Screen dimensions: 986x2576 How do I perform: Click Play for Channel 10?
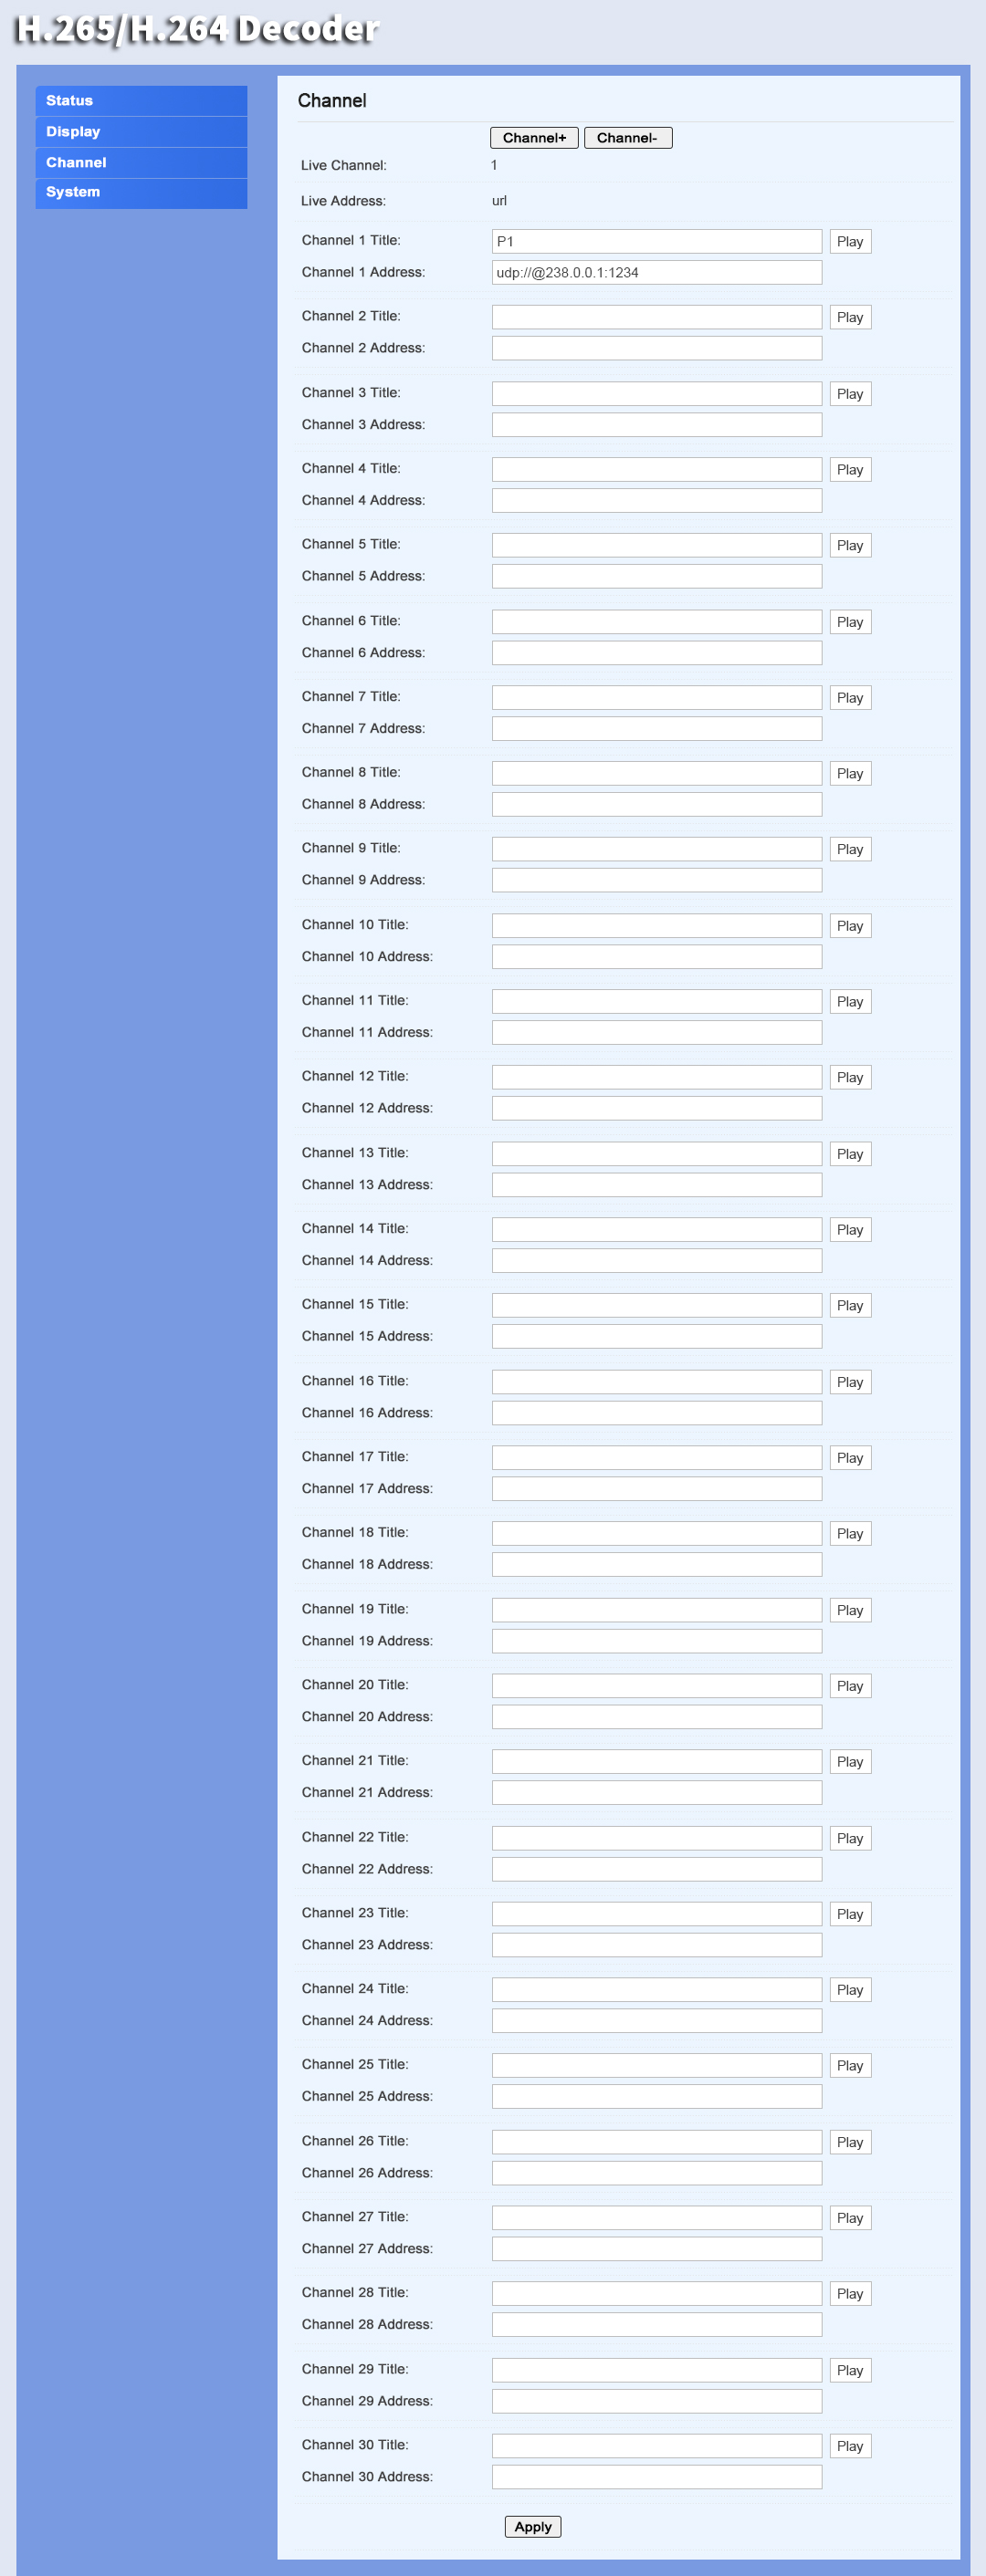(x=850, y=926)
